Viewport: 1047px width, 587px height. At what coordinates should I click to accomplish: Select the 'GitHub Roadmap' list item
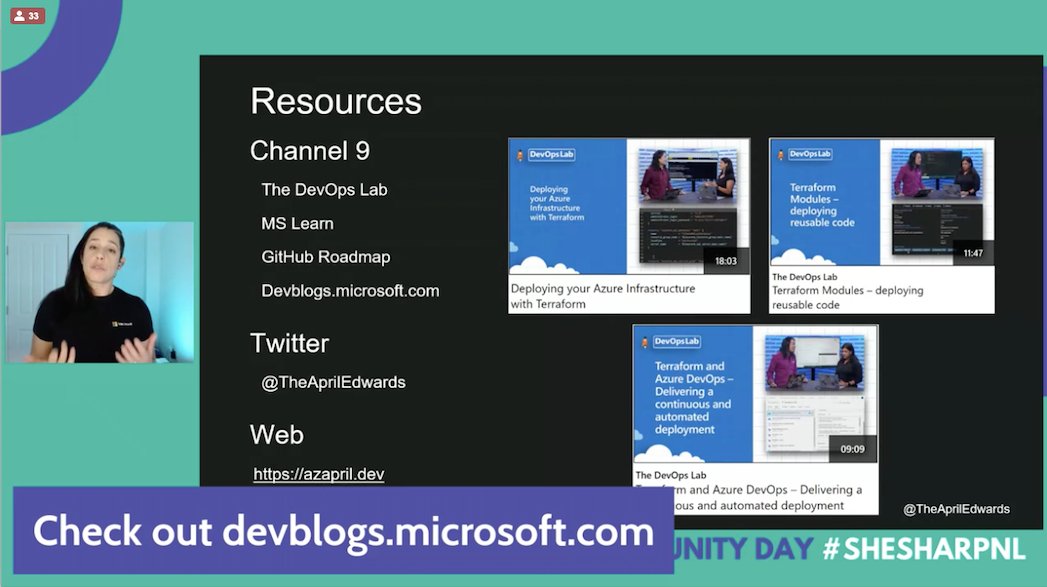pos(326,257)
